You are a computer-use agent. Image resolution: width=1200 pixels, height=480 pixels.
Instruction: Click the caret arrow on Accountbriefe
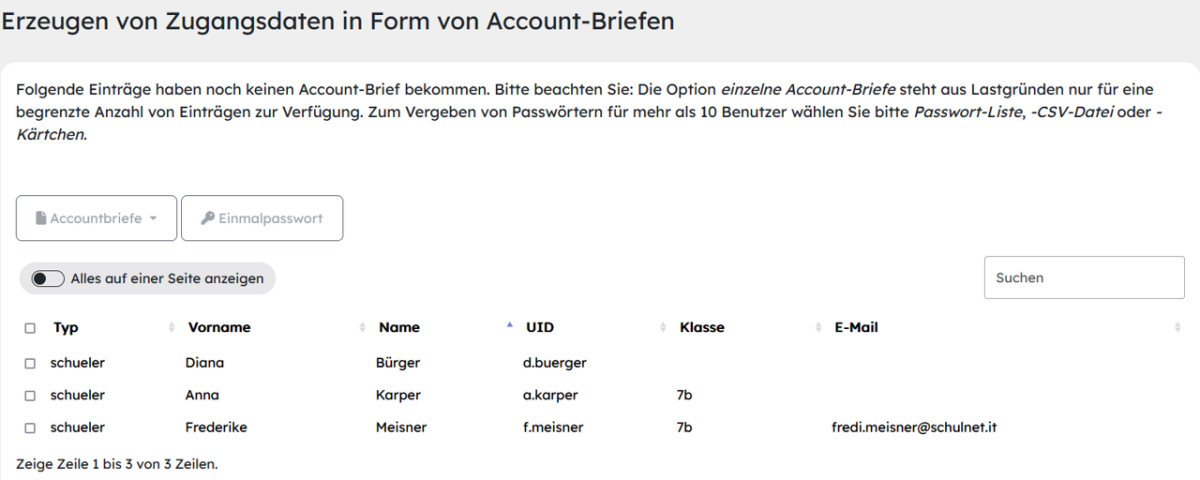(x=153, y=219)
